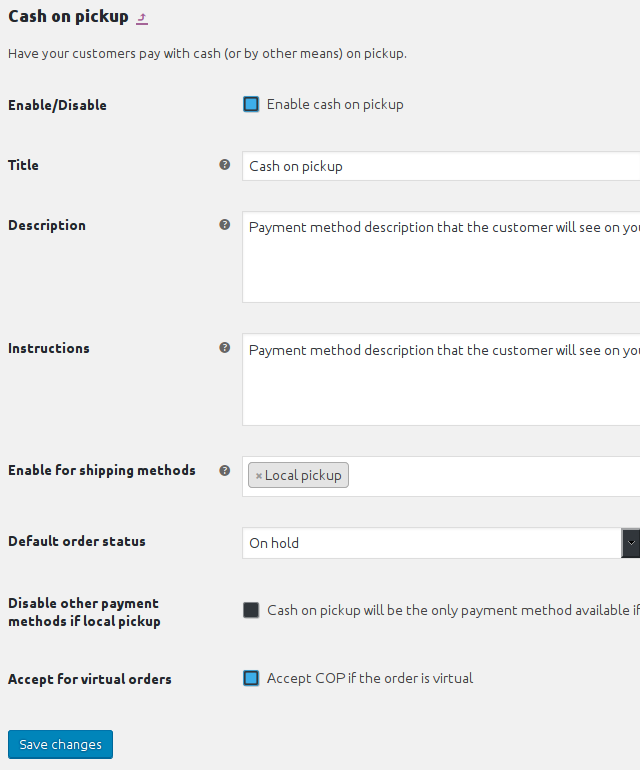Uncheck Accept COP if the order is virtual

point(251,678)
